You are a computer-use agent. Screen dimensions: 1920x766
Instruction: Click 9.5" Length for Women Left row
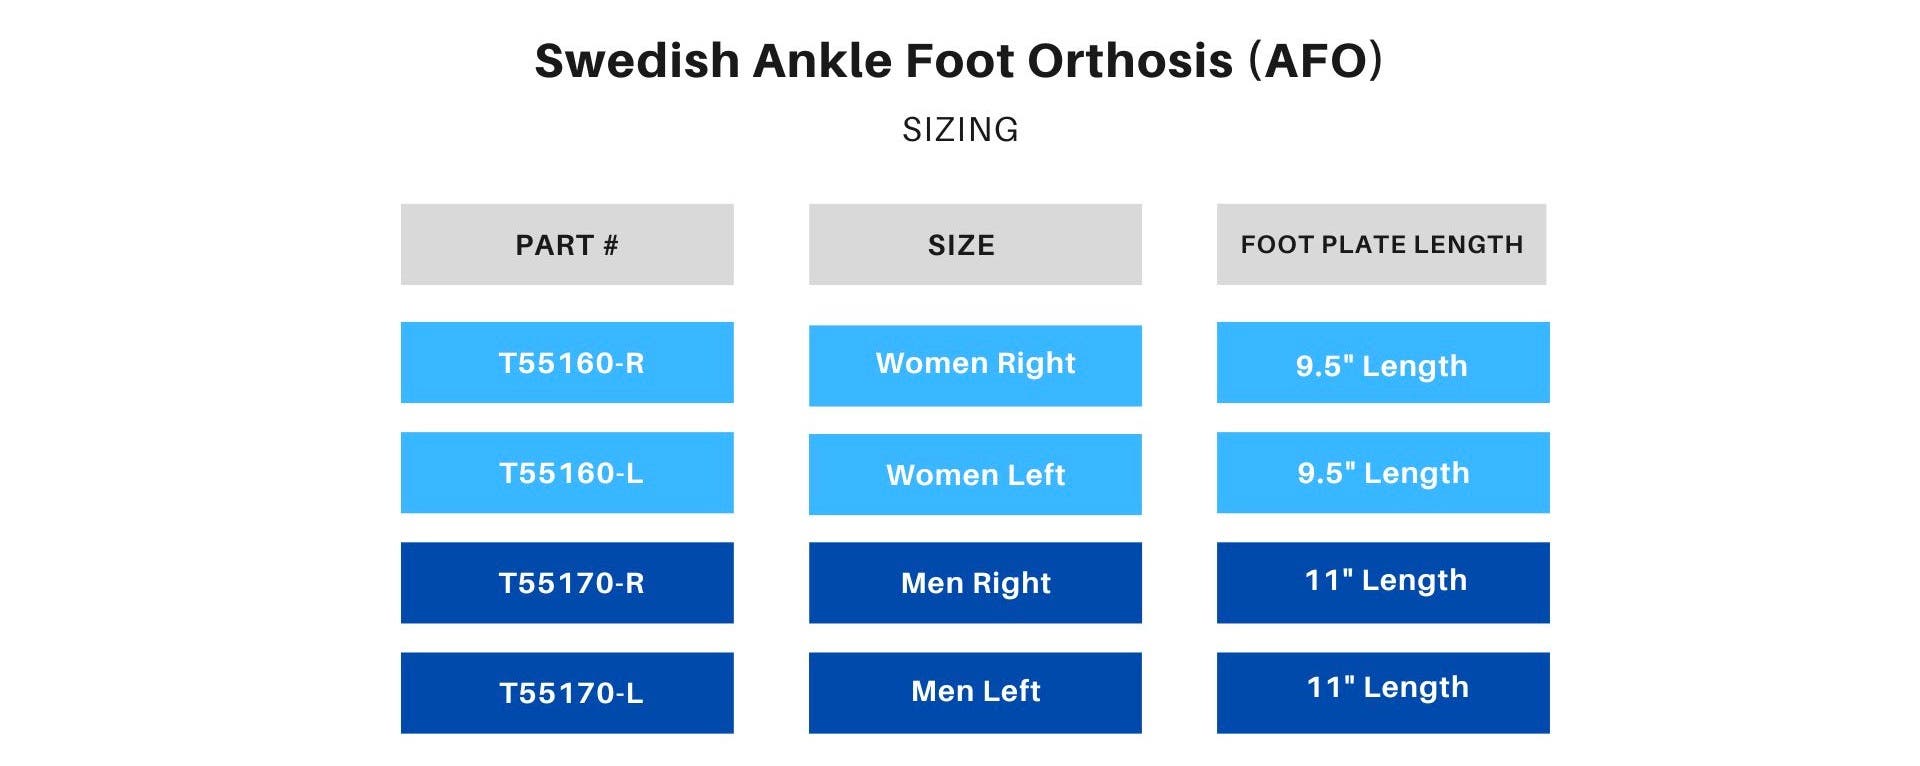1383,472
